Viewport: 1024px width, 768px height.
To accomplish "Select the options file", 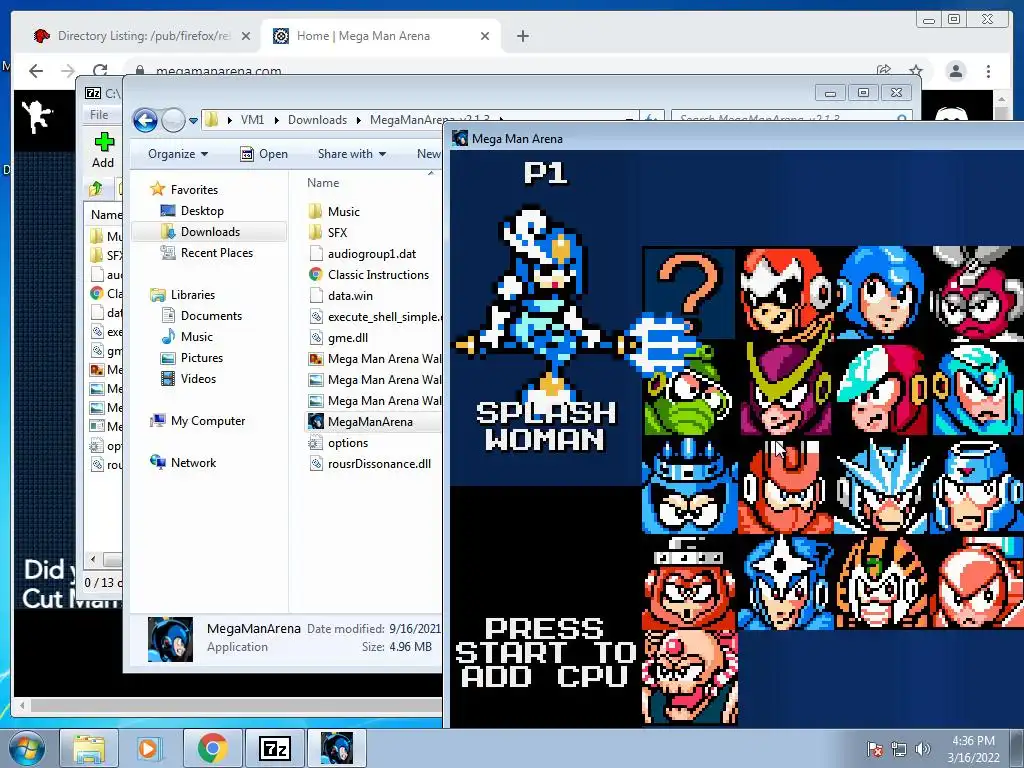I will 347,443.
